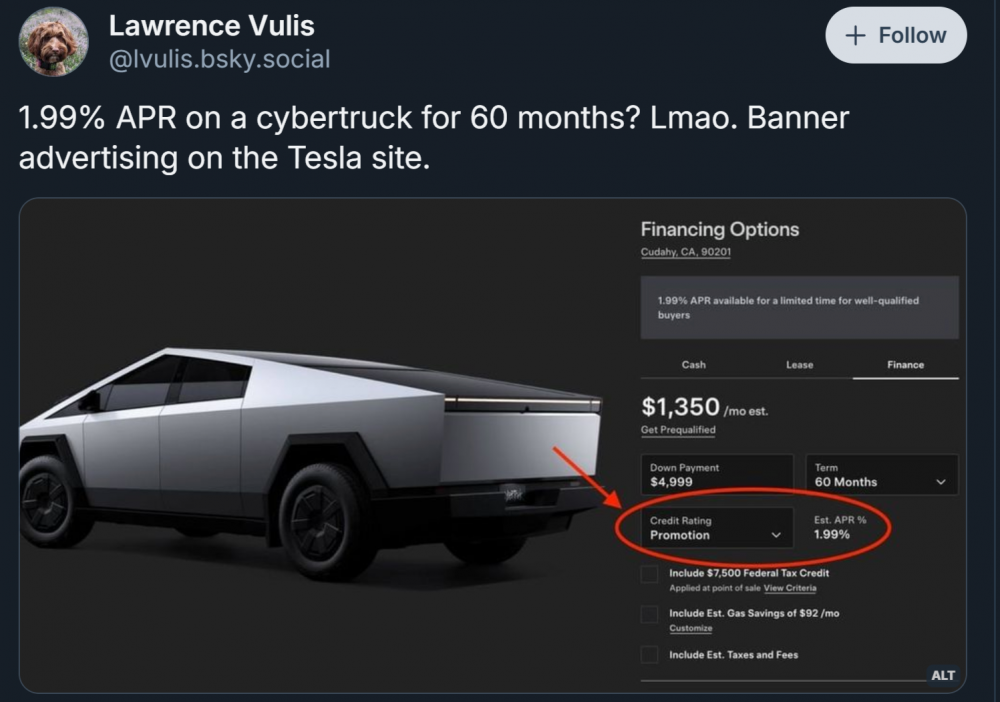This screenshot has width=1000, height=702.
Task: Click the View Criteria link
Action: coord(790,588)
